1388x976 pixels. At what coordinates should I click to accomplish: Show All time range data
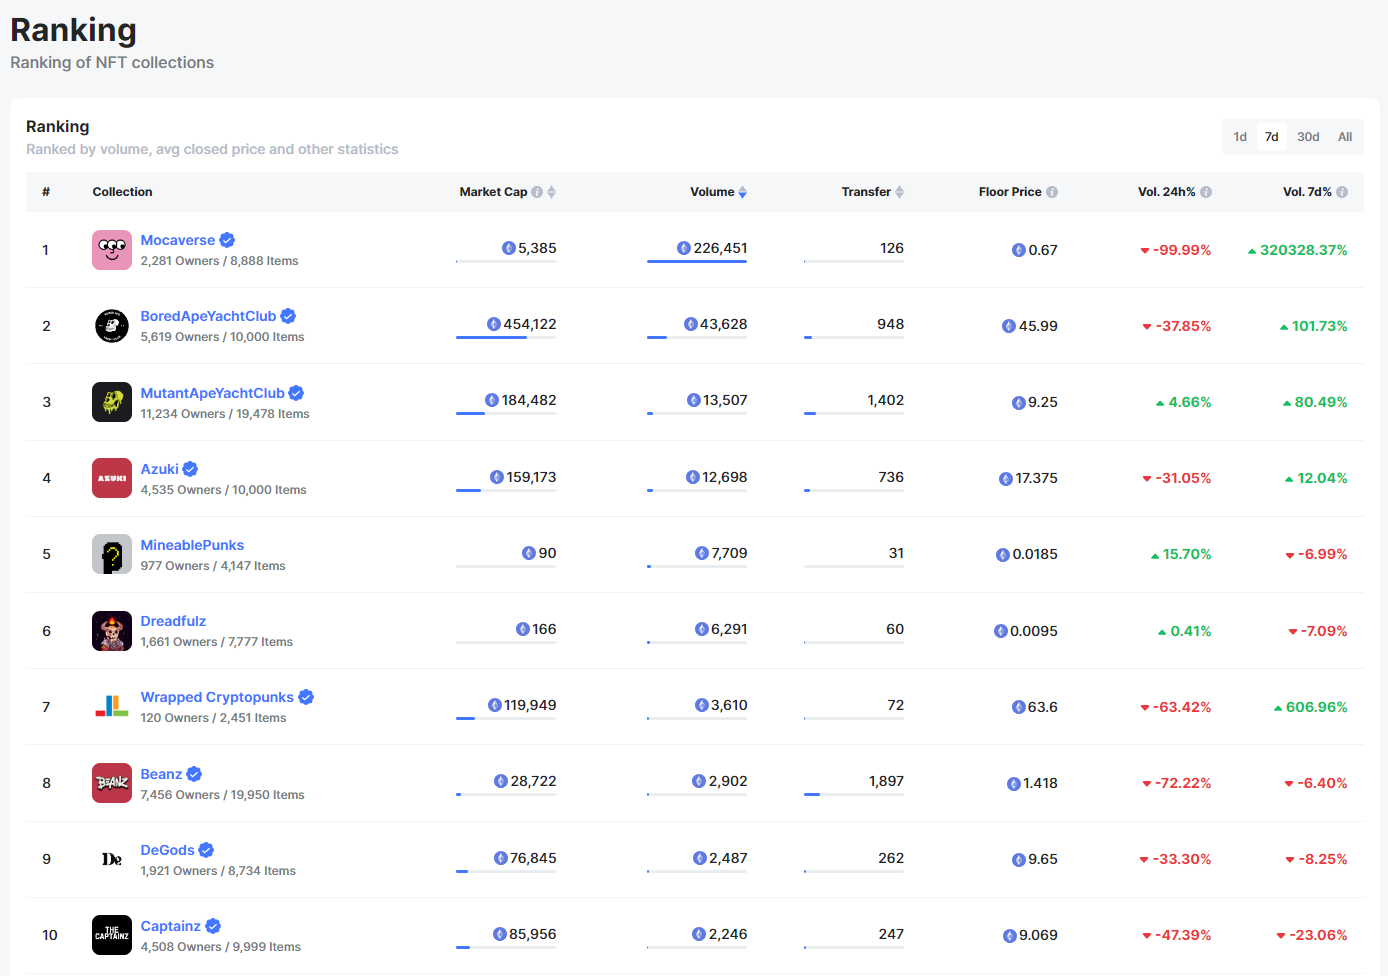tap(1345, 137)
